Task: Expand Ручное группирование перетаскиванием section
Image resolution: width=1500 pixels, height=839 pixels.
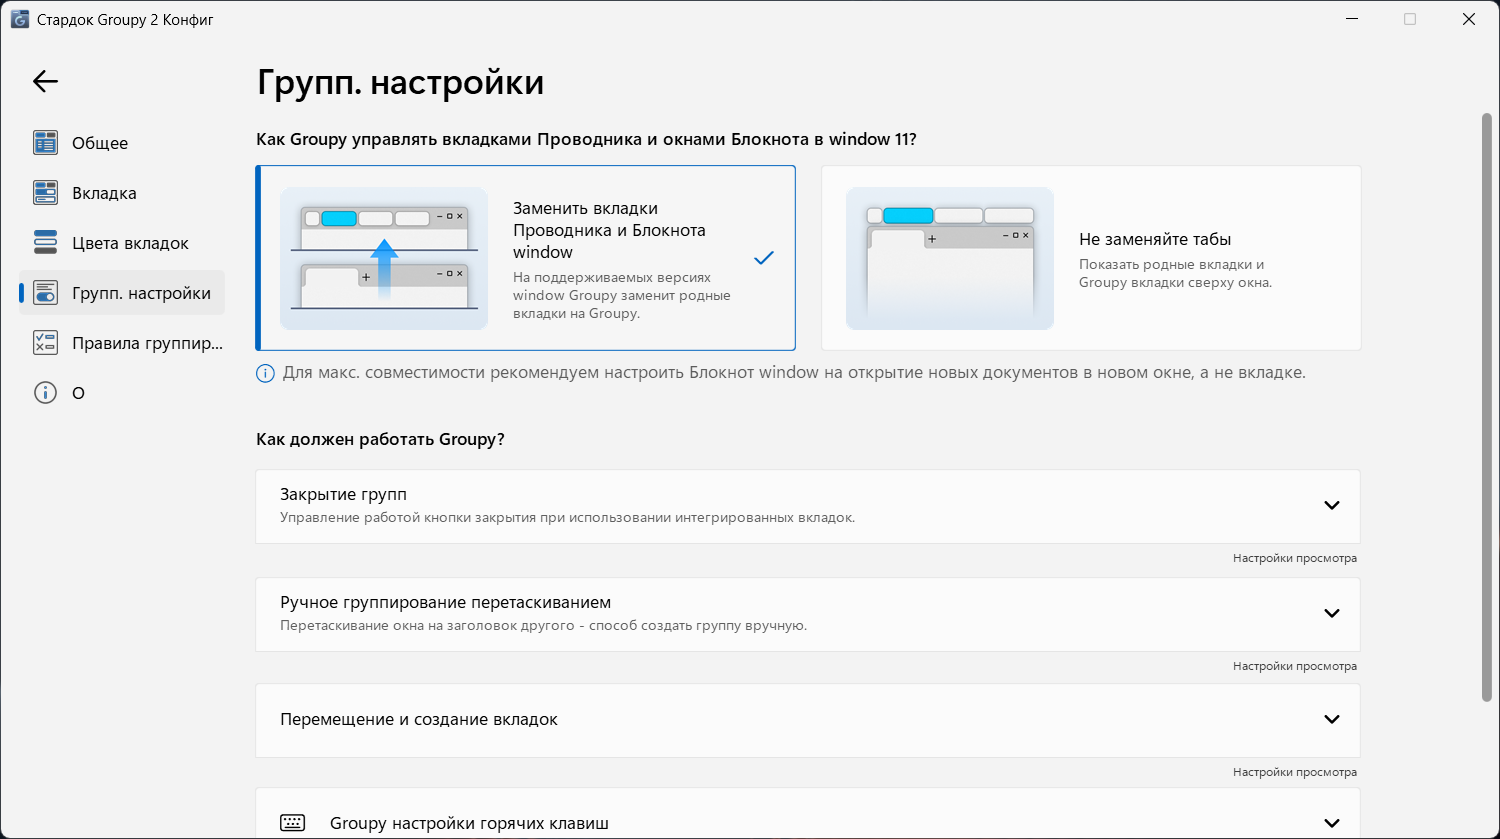Action: (x=808, y=614)
